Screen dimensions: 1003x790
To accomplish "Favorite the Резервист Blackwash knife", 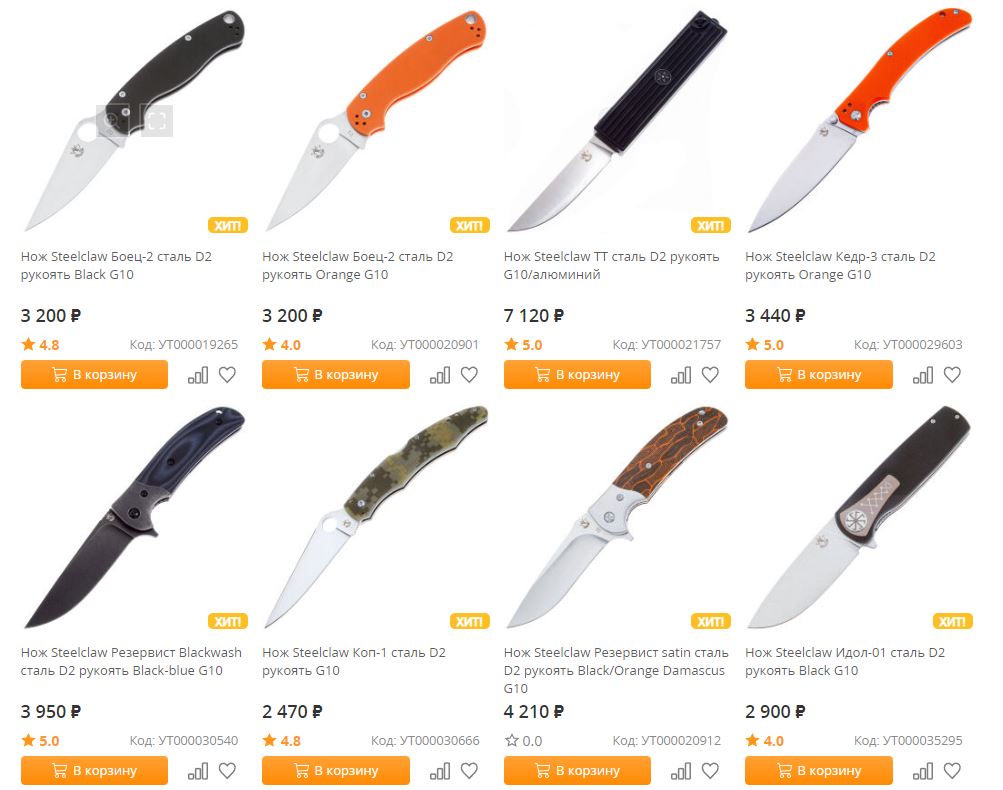I will 227,771.
